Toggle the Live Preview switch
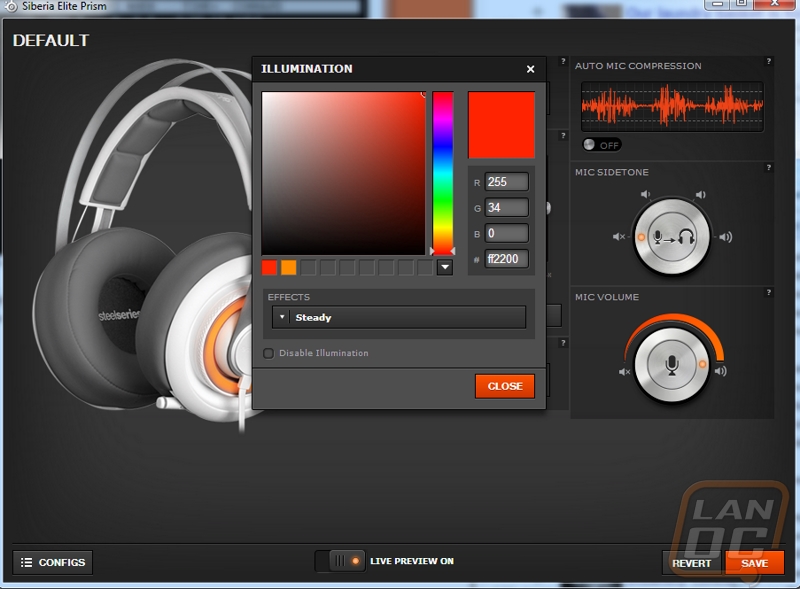The width and height of the screenshot is (800, 589). 339,561
